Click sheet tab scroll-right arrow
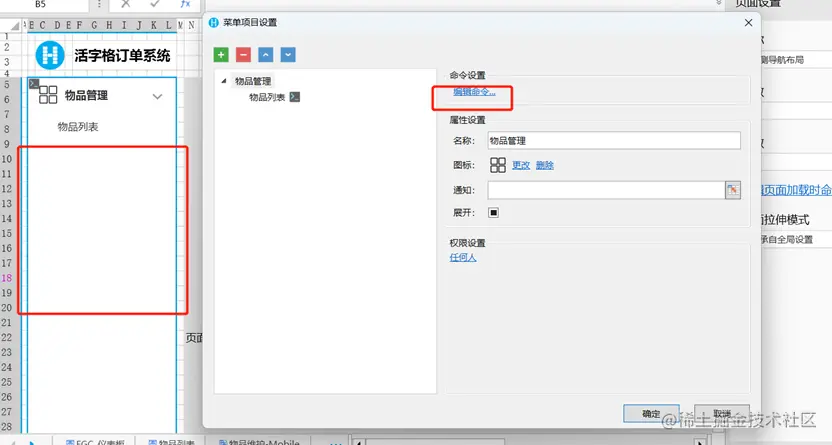Image resolution: width=832 pixels, height=445 pixels. click(x=32, y=442)
